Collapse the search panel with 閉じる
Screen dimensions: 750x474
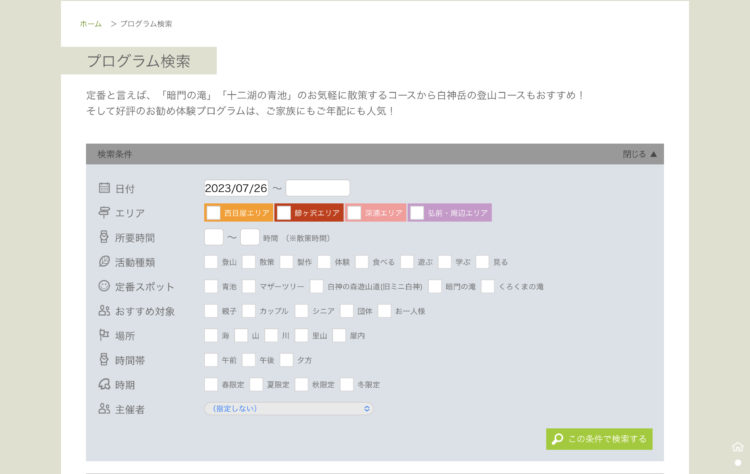tap(640, 154)
